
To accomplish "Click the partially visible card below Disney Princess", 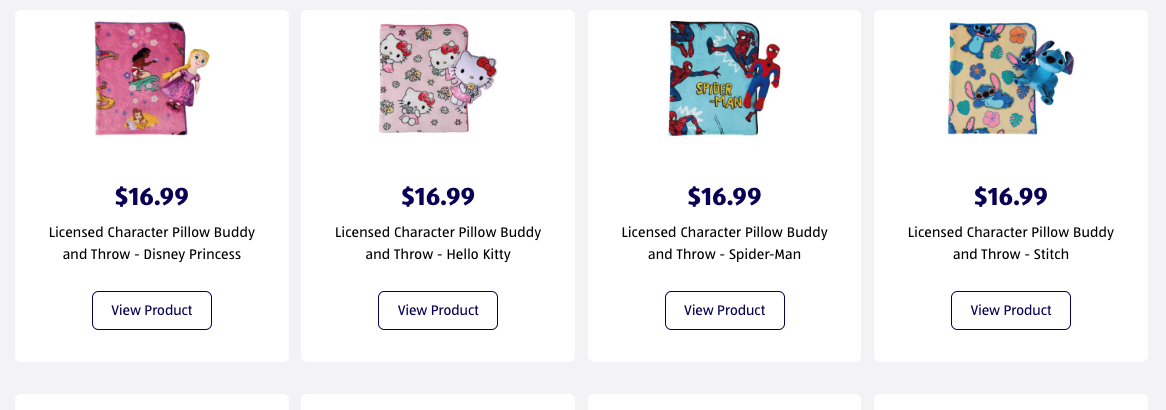I will pyautogui.click(x=152, y=402).
